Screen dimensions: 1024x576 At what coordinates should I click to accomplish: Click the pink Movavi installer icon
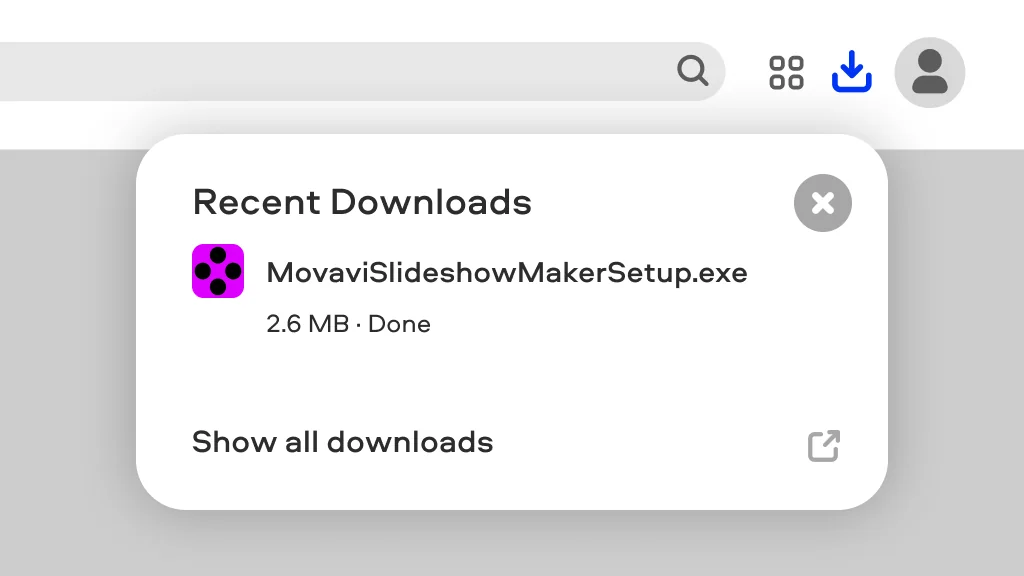pyautogui.click(x=218, y=271)
